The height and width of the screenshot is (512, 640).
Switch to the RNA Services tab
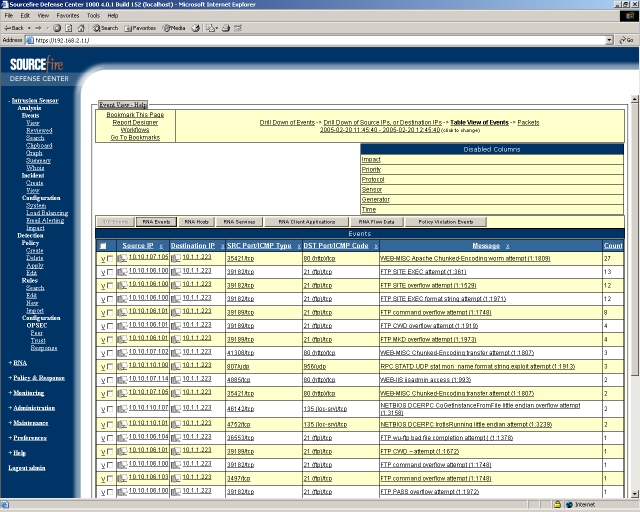240,222
